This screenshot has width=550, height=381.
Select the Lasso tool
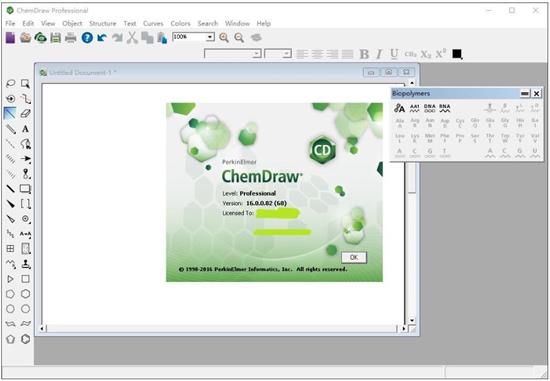point(11,83)
